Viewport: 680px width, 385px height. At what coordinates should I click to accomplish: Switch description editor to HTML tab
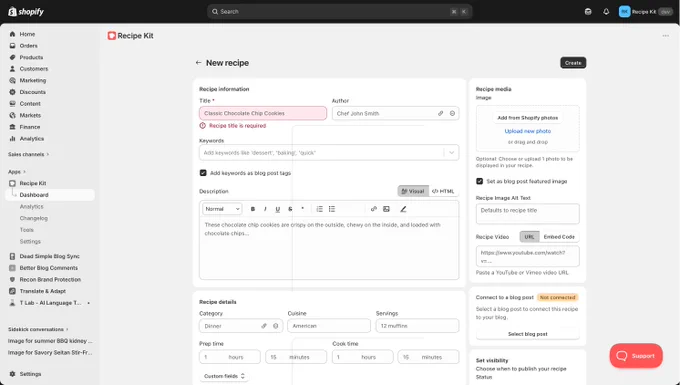point(443,191)
